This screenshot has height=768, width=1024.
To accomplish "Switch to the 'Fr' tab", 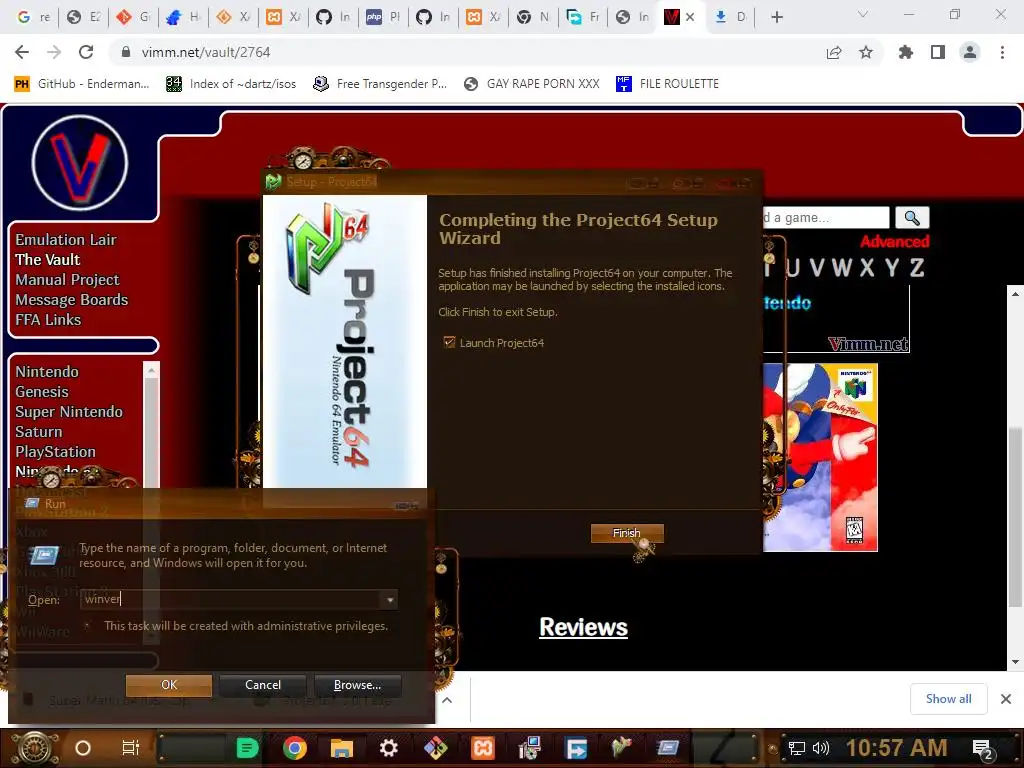I will click(x=583, y=17).
